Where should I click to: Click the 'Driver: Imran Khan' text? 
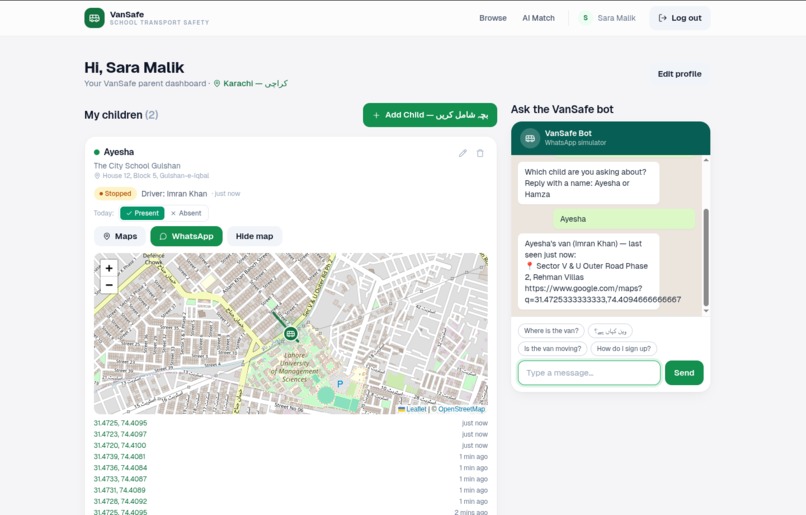click(174, 194)
